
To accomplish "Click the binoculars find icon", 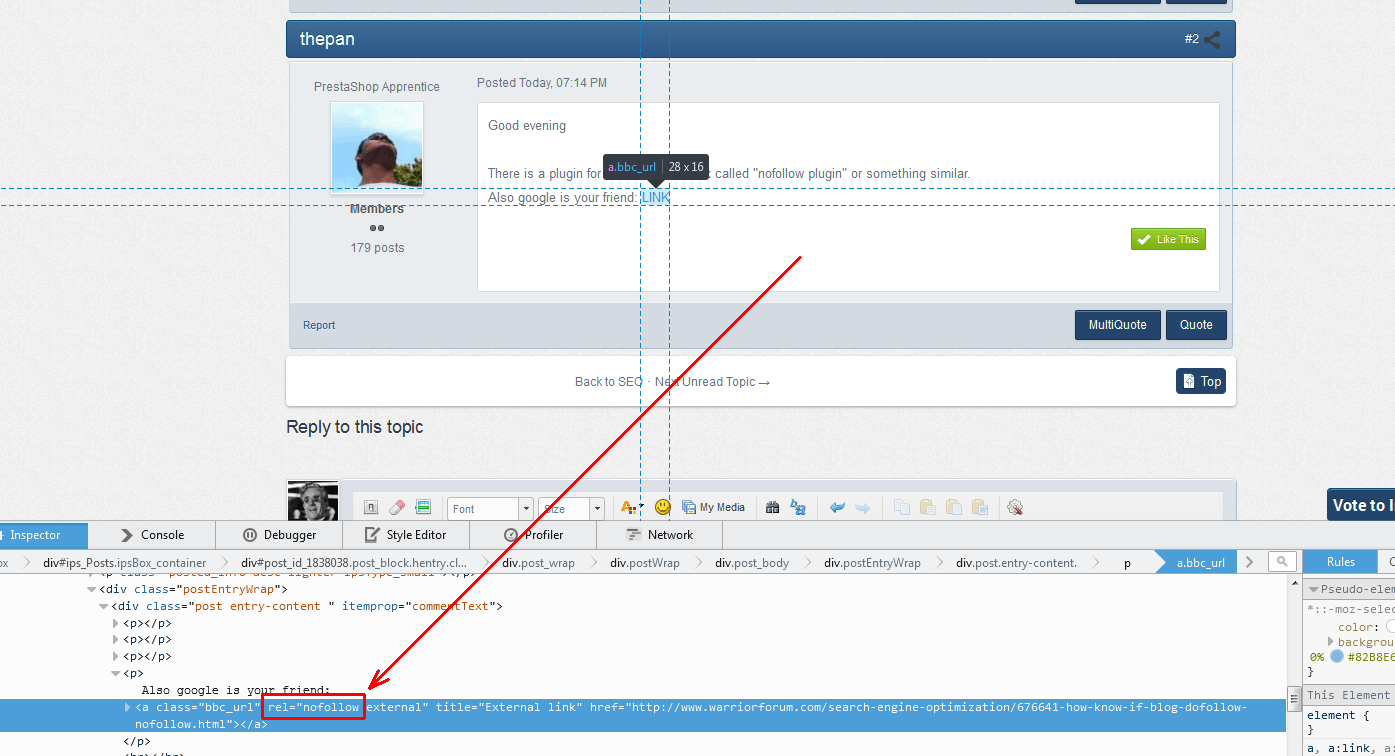I will [x=772, y=508].
